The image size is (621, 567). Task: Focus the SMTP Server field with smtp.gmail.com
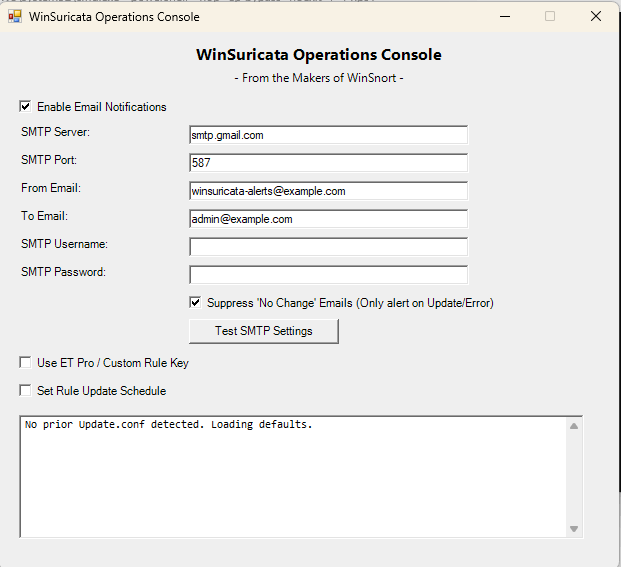[328, 135]
